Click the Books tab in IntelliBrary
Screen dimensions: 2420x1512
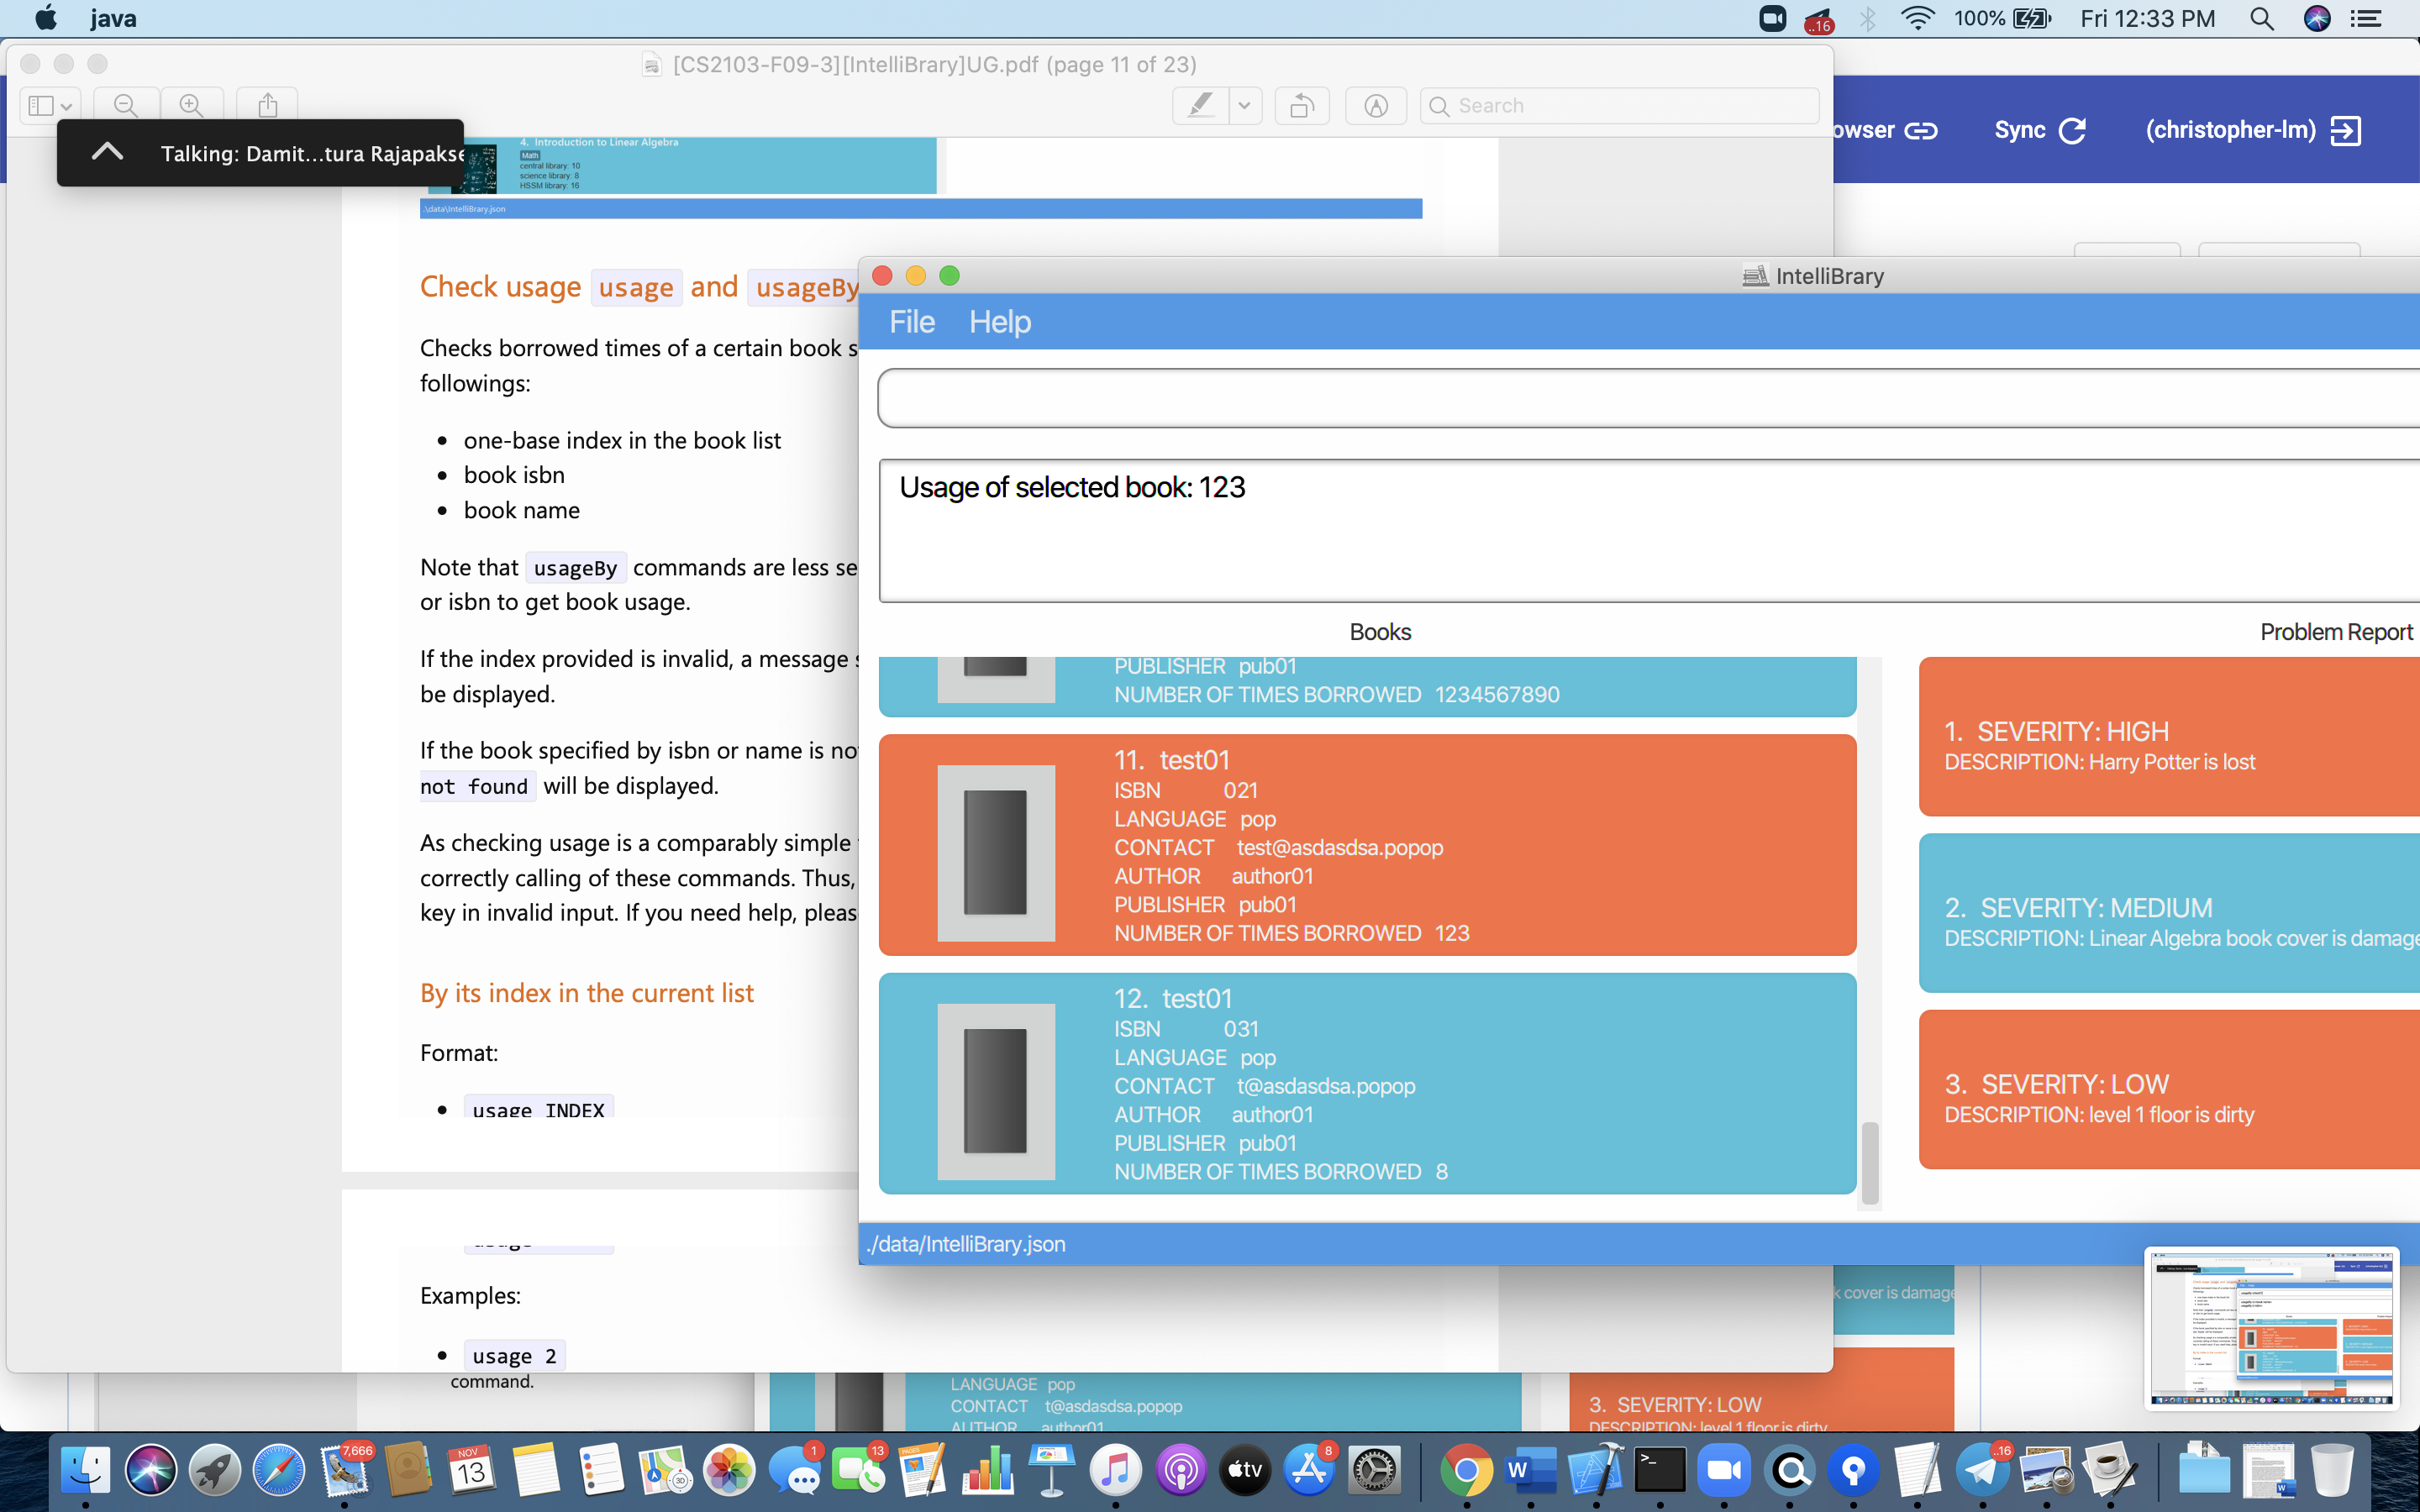click(x=1380, y=631)
